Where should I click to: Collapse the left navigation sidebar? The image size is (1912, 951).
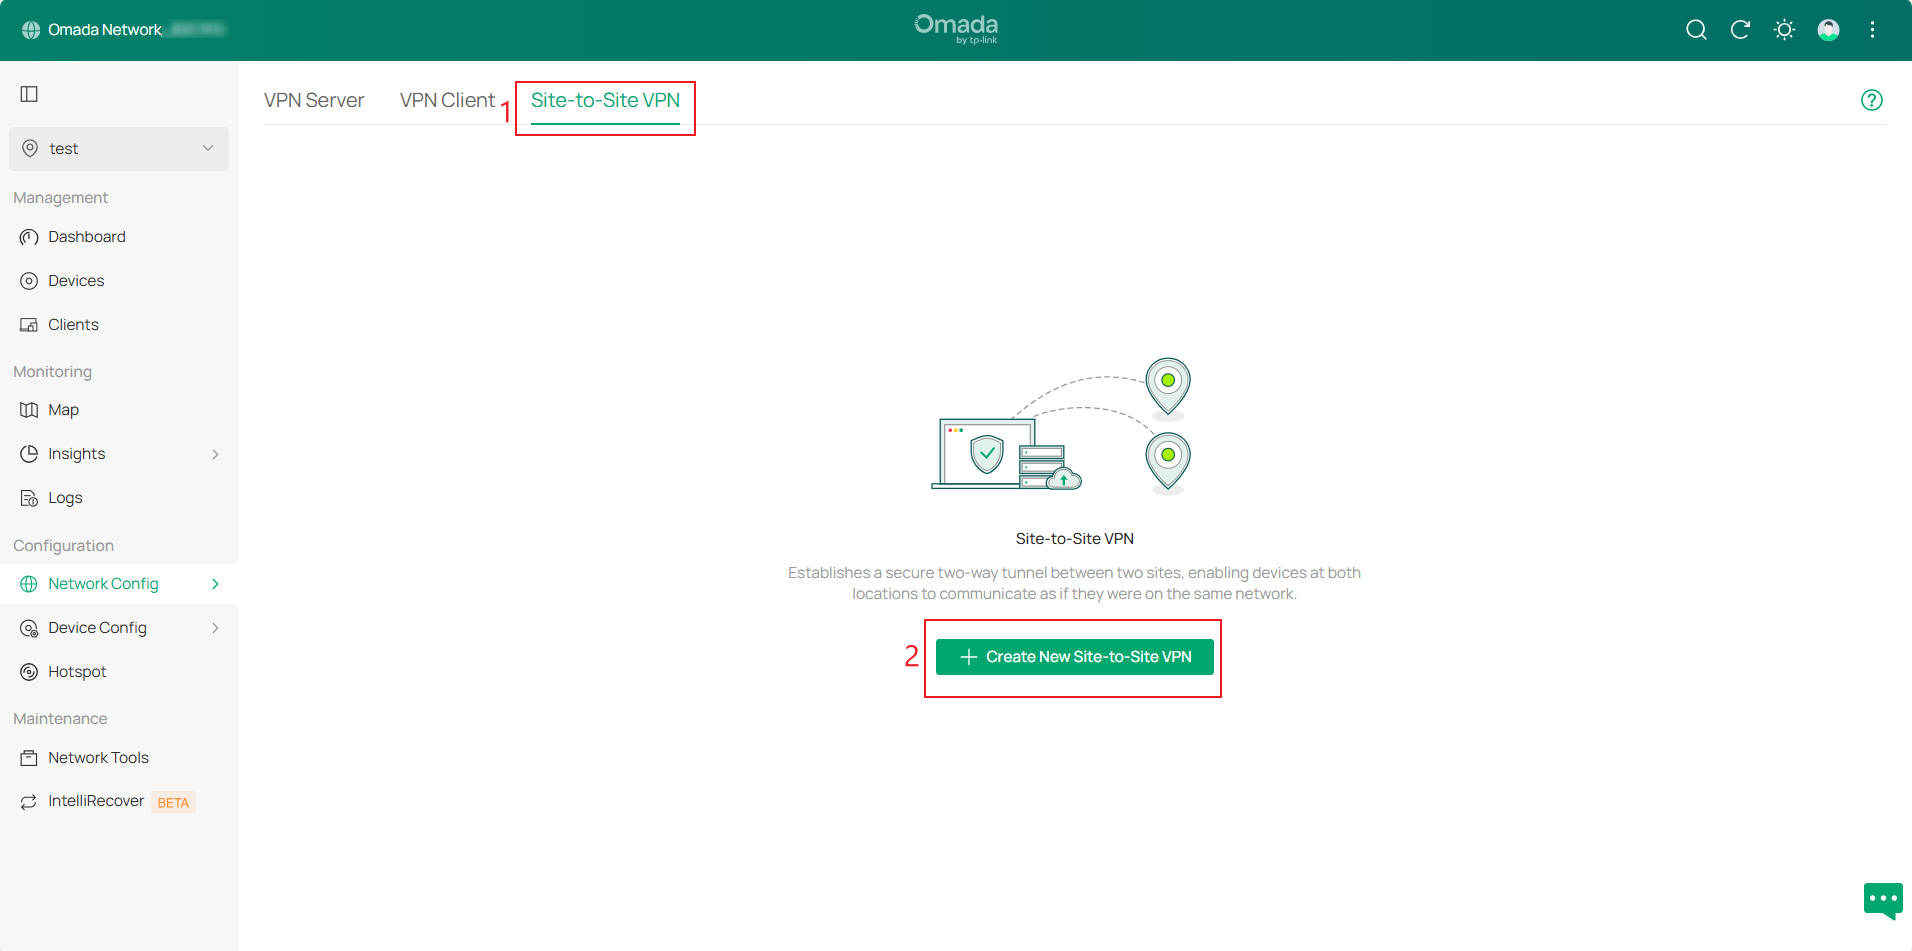[28, 94]
